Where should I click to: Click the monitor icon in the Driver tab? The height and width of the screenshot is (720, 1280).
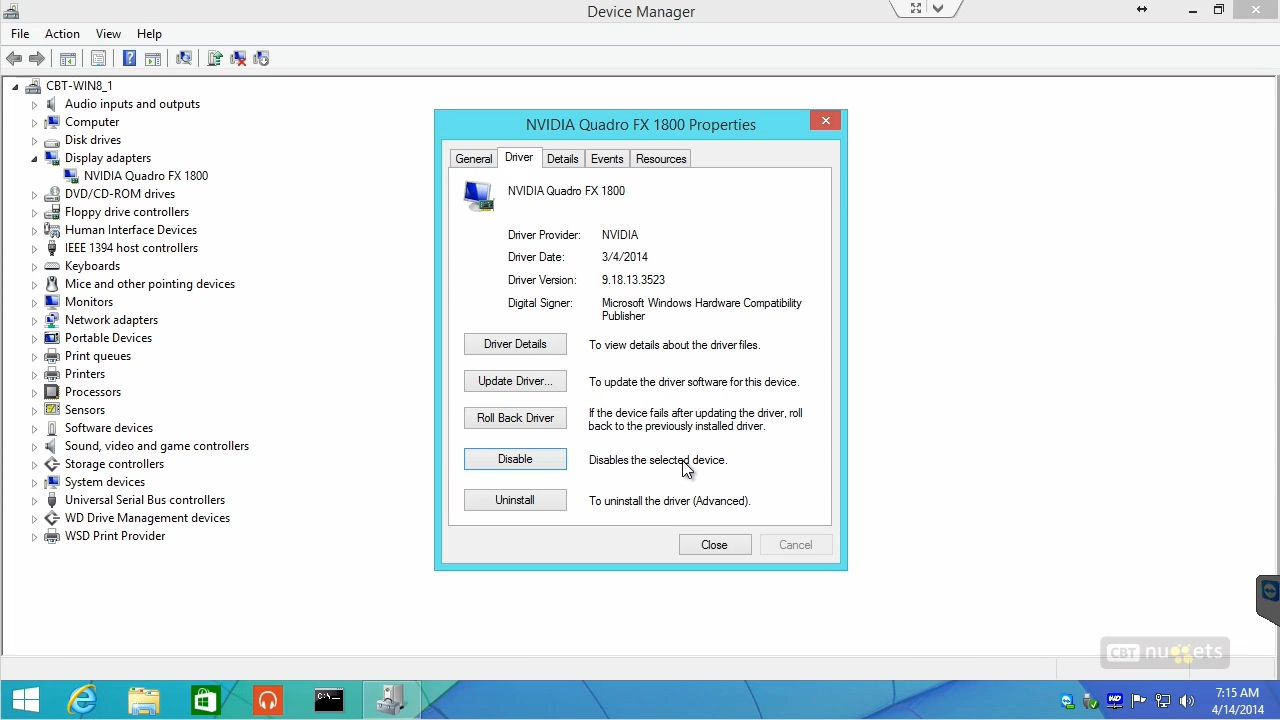click(478, 195)
